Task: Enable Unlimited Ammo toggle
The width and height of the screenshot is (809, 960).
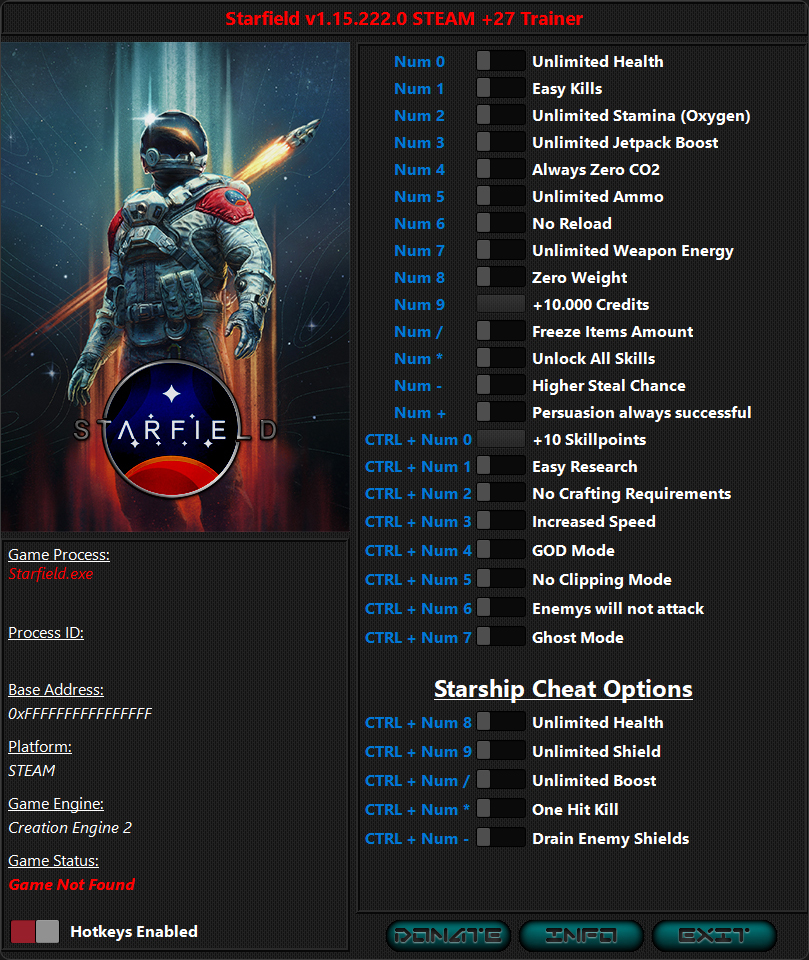Action: [x=500, y=195]
